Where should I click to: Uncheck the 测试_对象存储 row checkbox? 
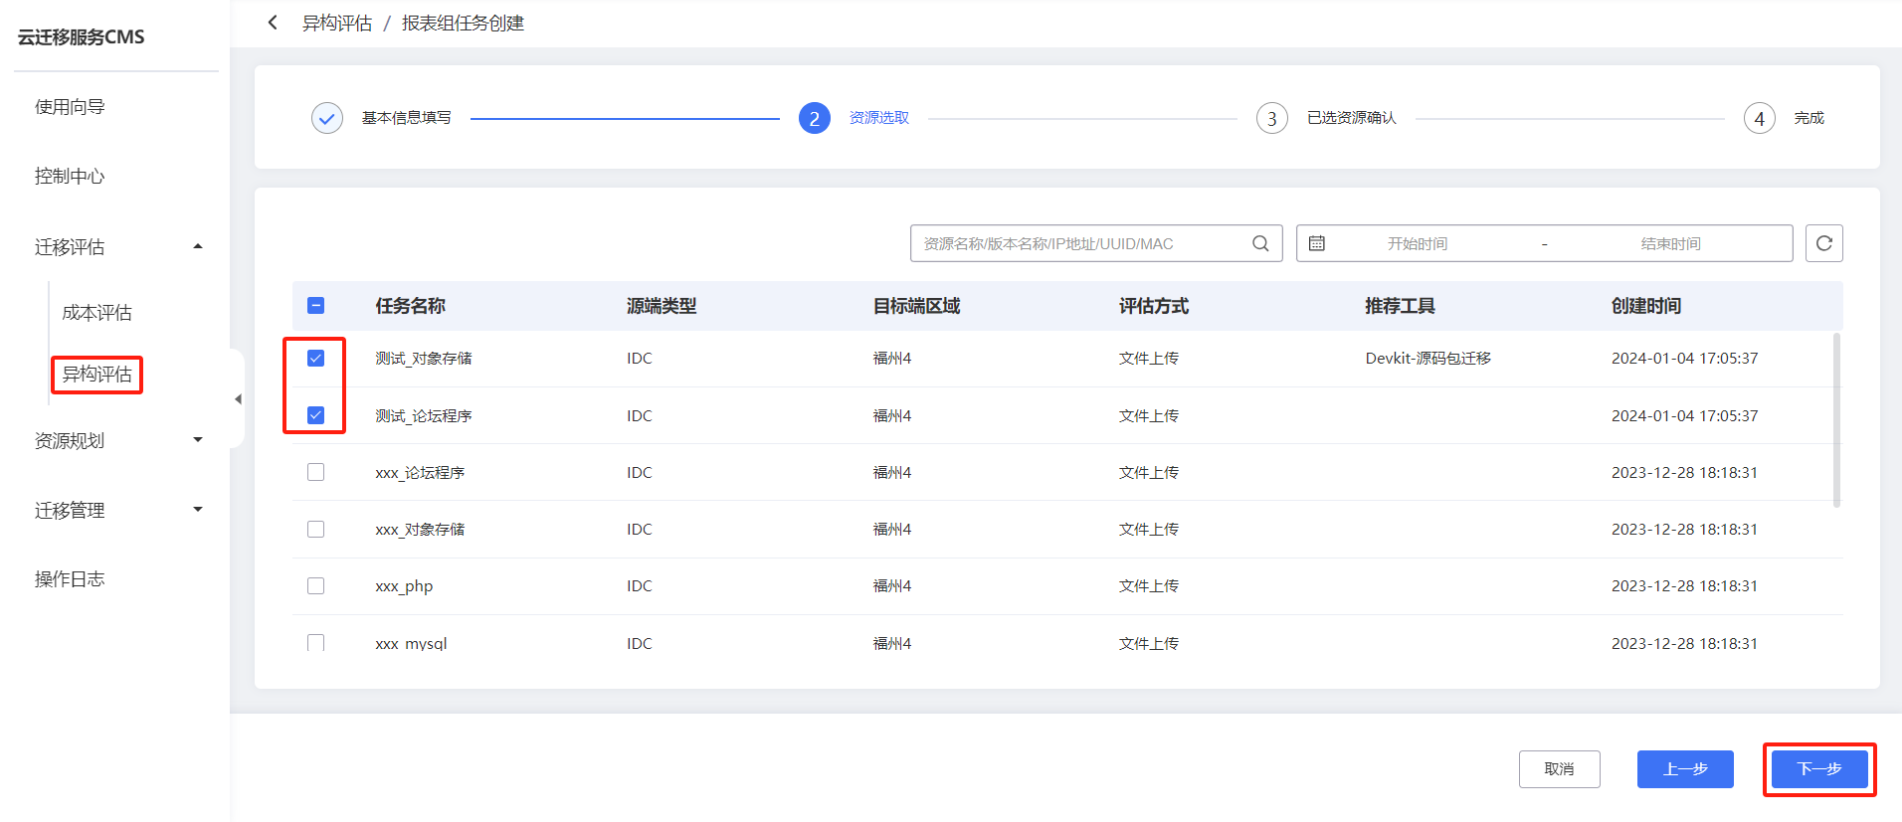point(316,358)
